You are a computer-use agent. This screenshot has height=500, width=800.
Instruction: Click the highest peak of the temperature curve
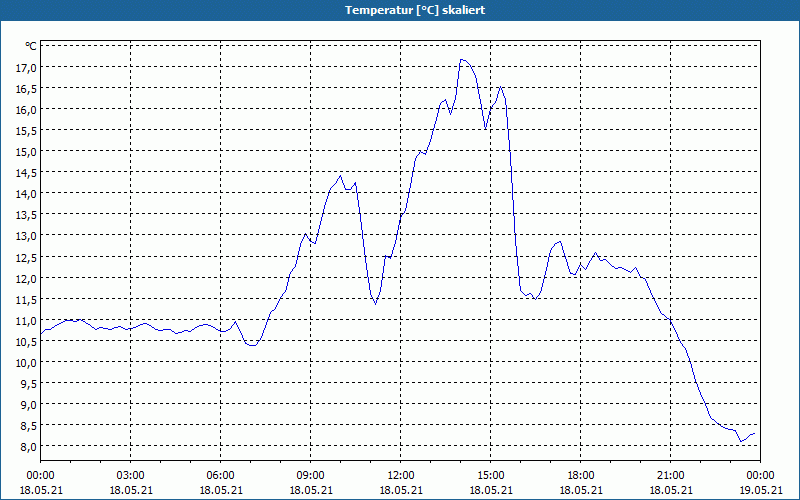tap(461, 59)
